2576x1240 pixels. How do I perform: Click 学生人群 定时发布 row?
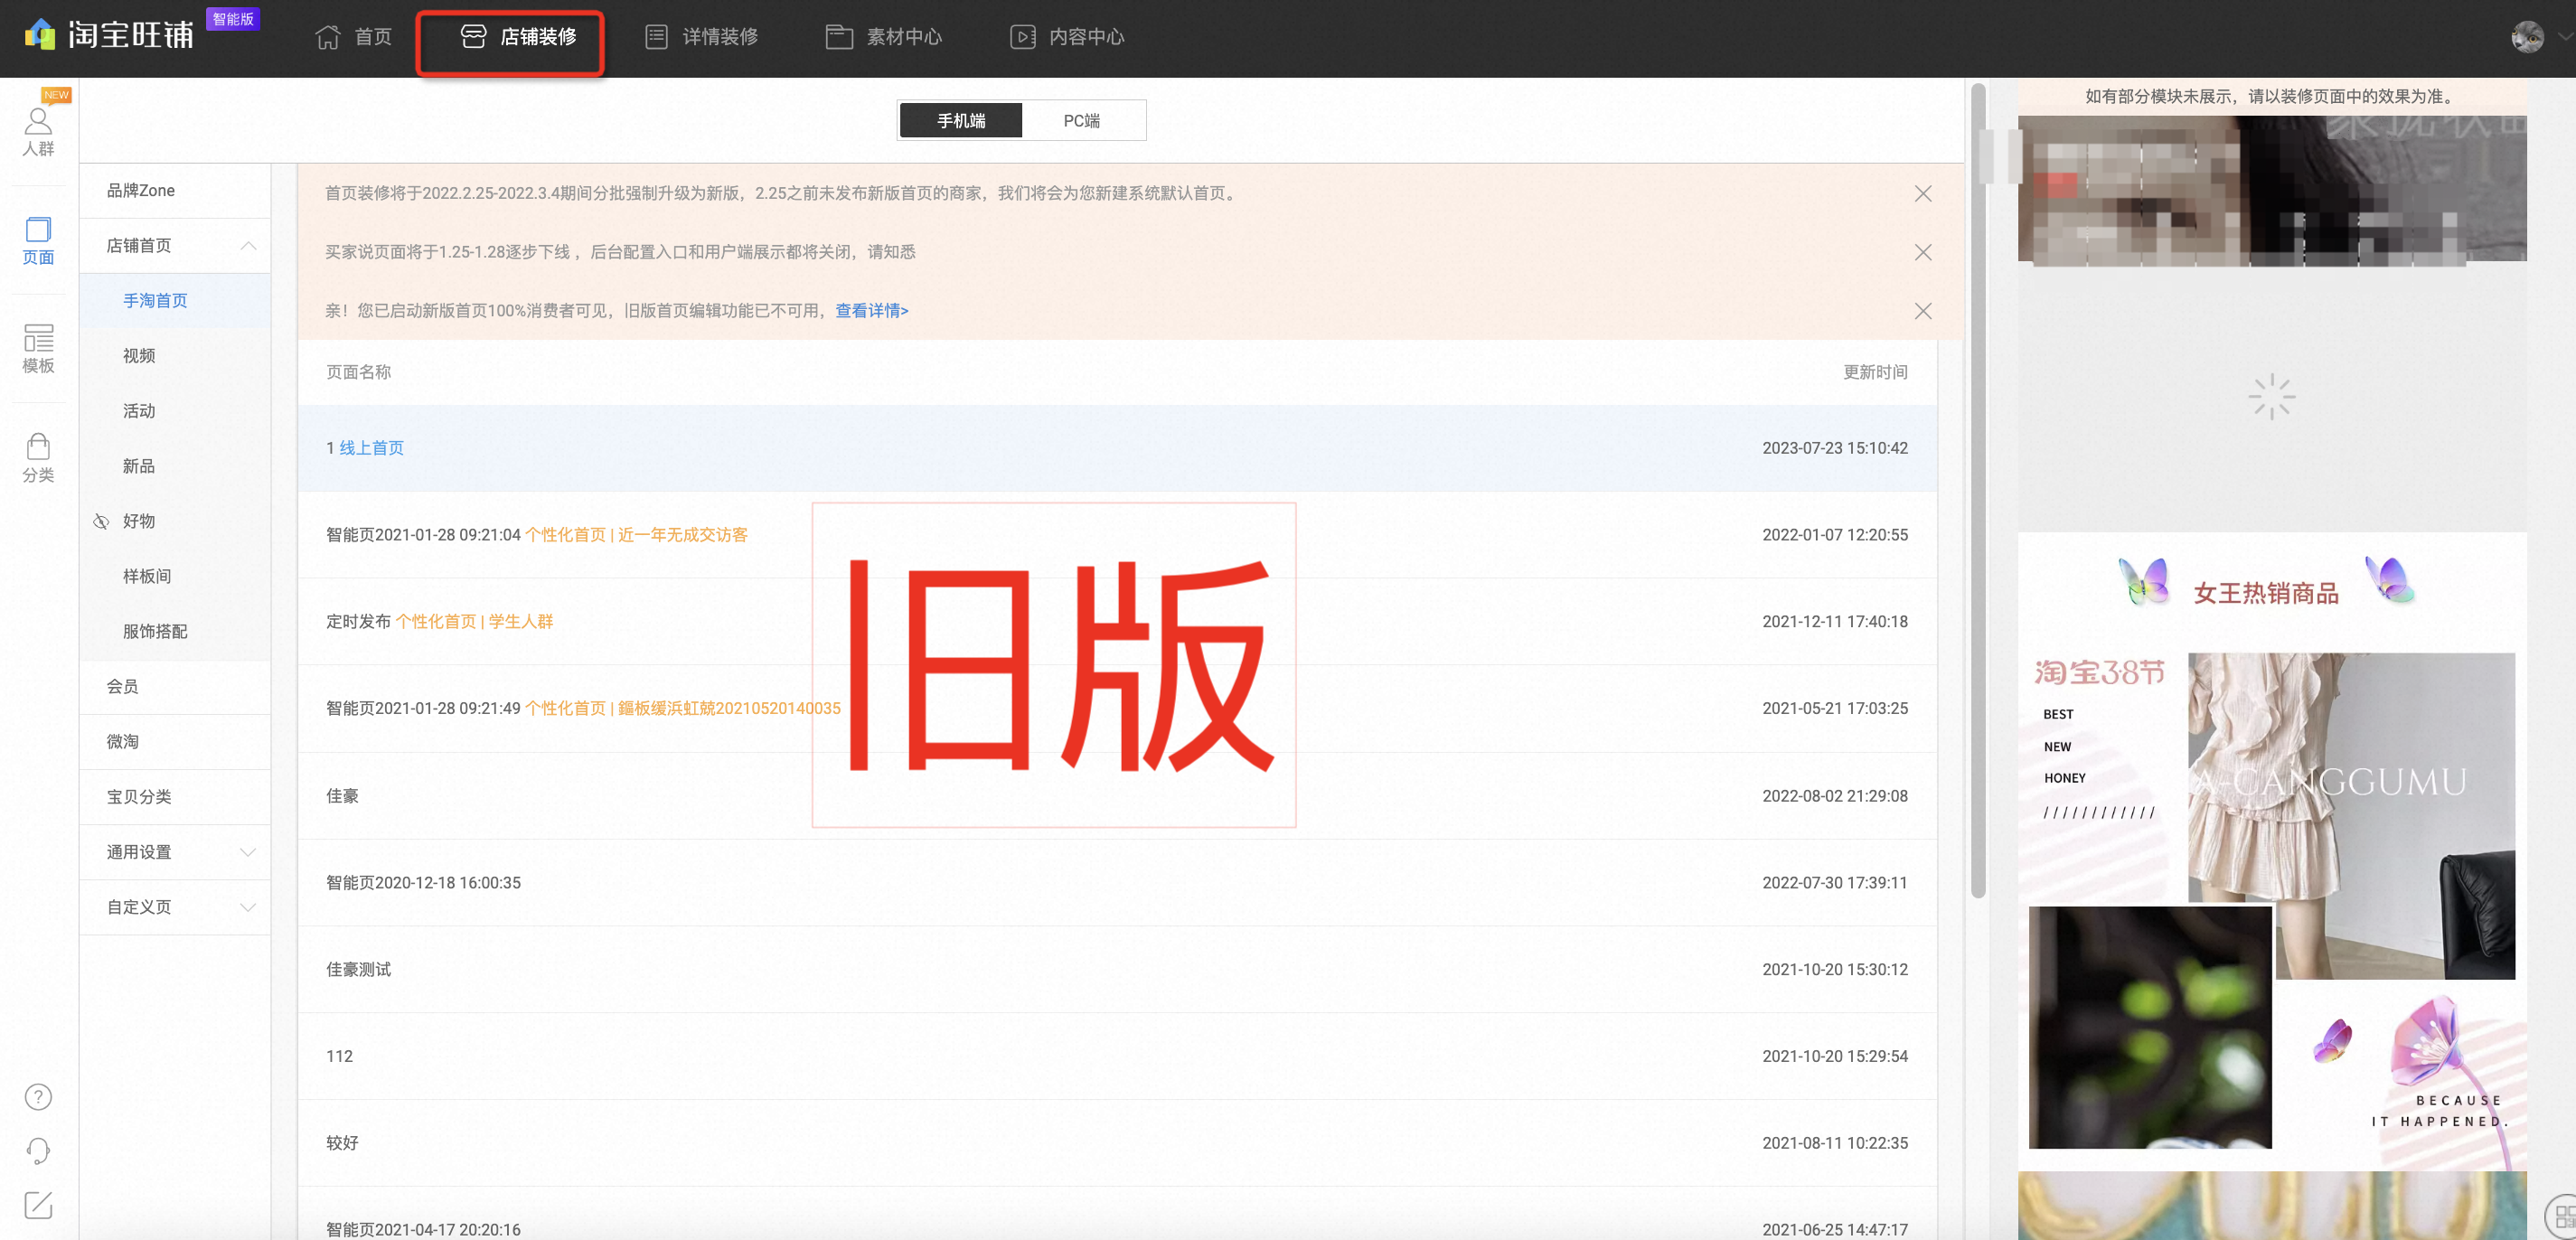1117,621
